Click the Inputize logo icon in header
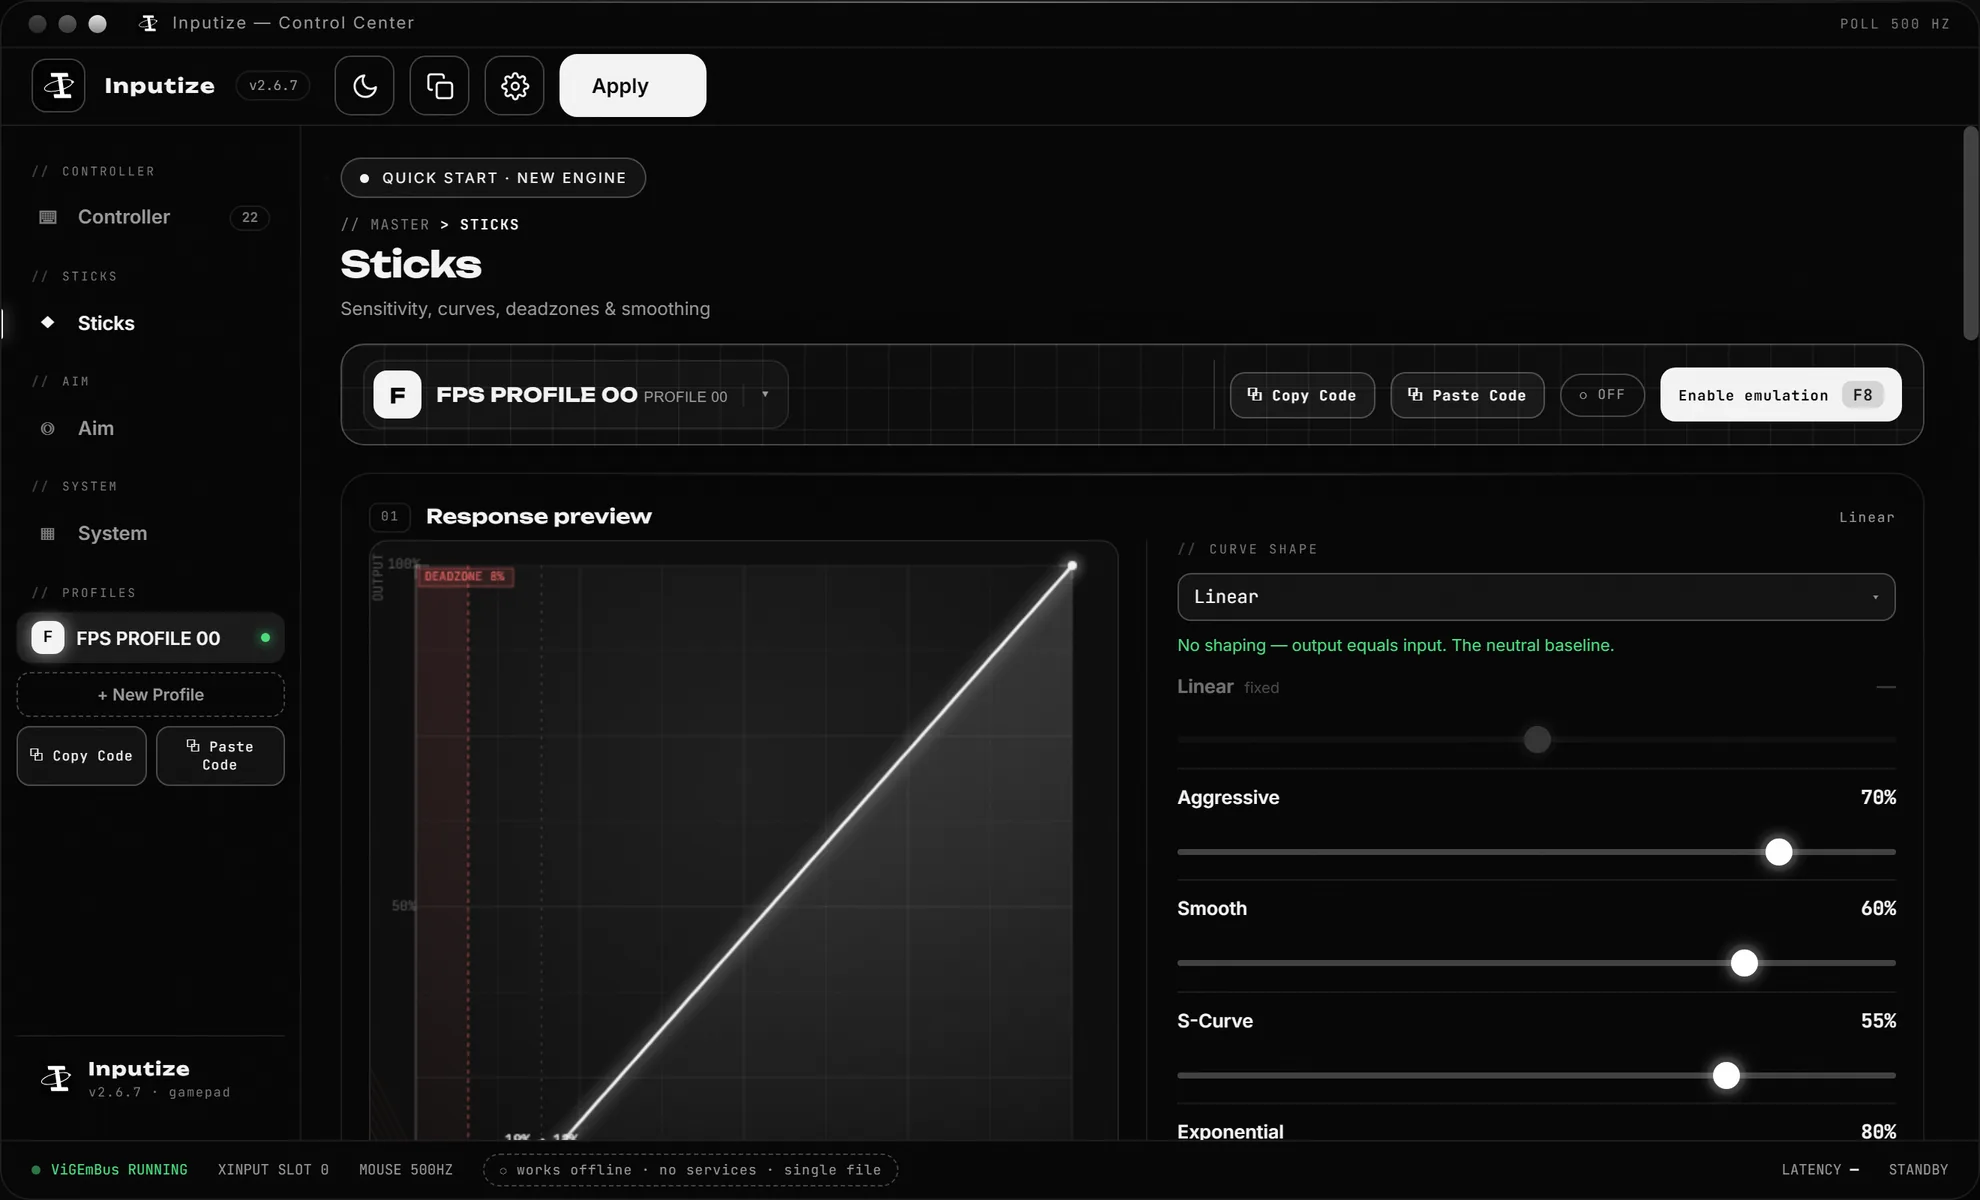Screen dimensions: 1980x1200 tap(58, 86)
